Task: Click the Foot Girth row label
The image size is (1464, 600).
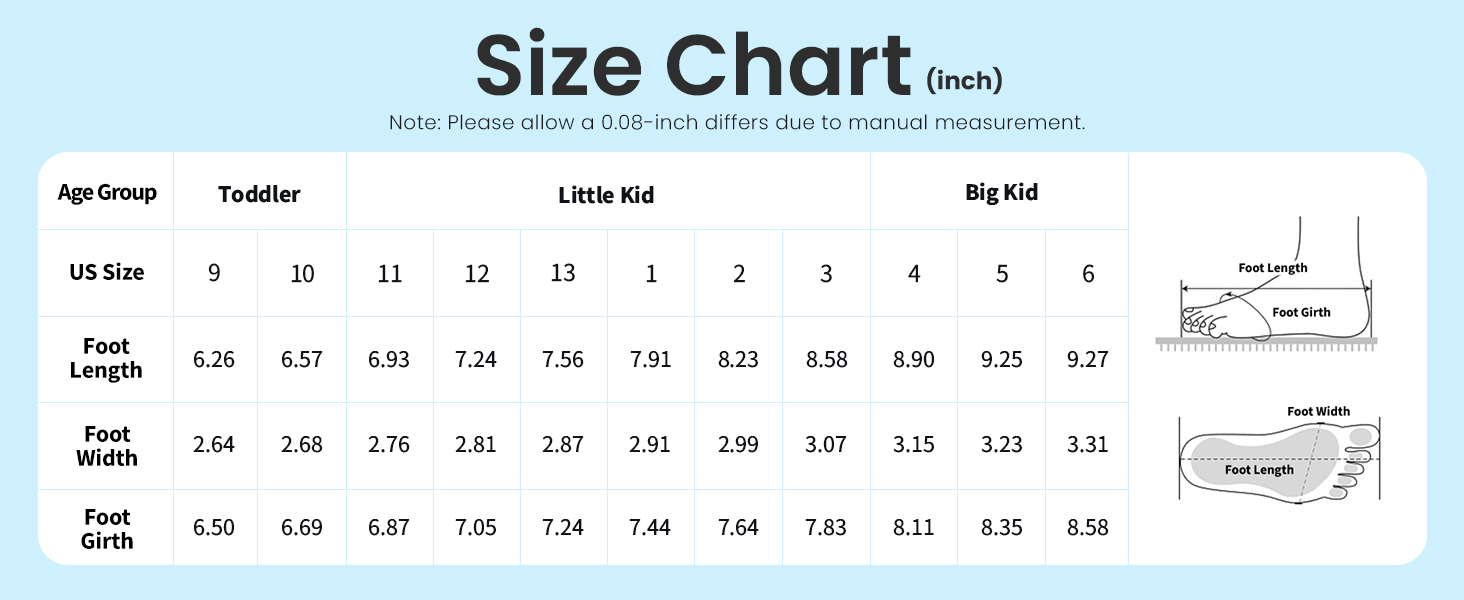Action: pyautogui.click(x=107, y=529)
